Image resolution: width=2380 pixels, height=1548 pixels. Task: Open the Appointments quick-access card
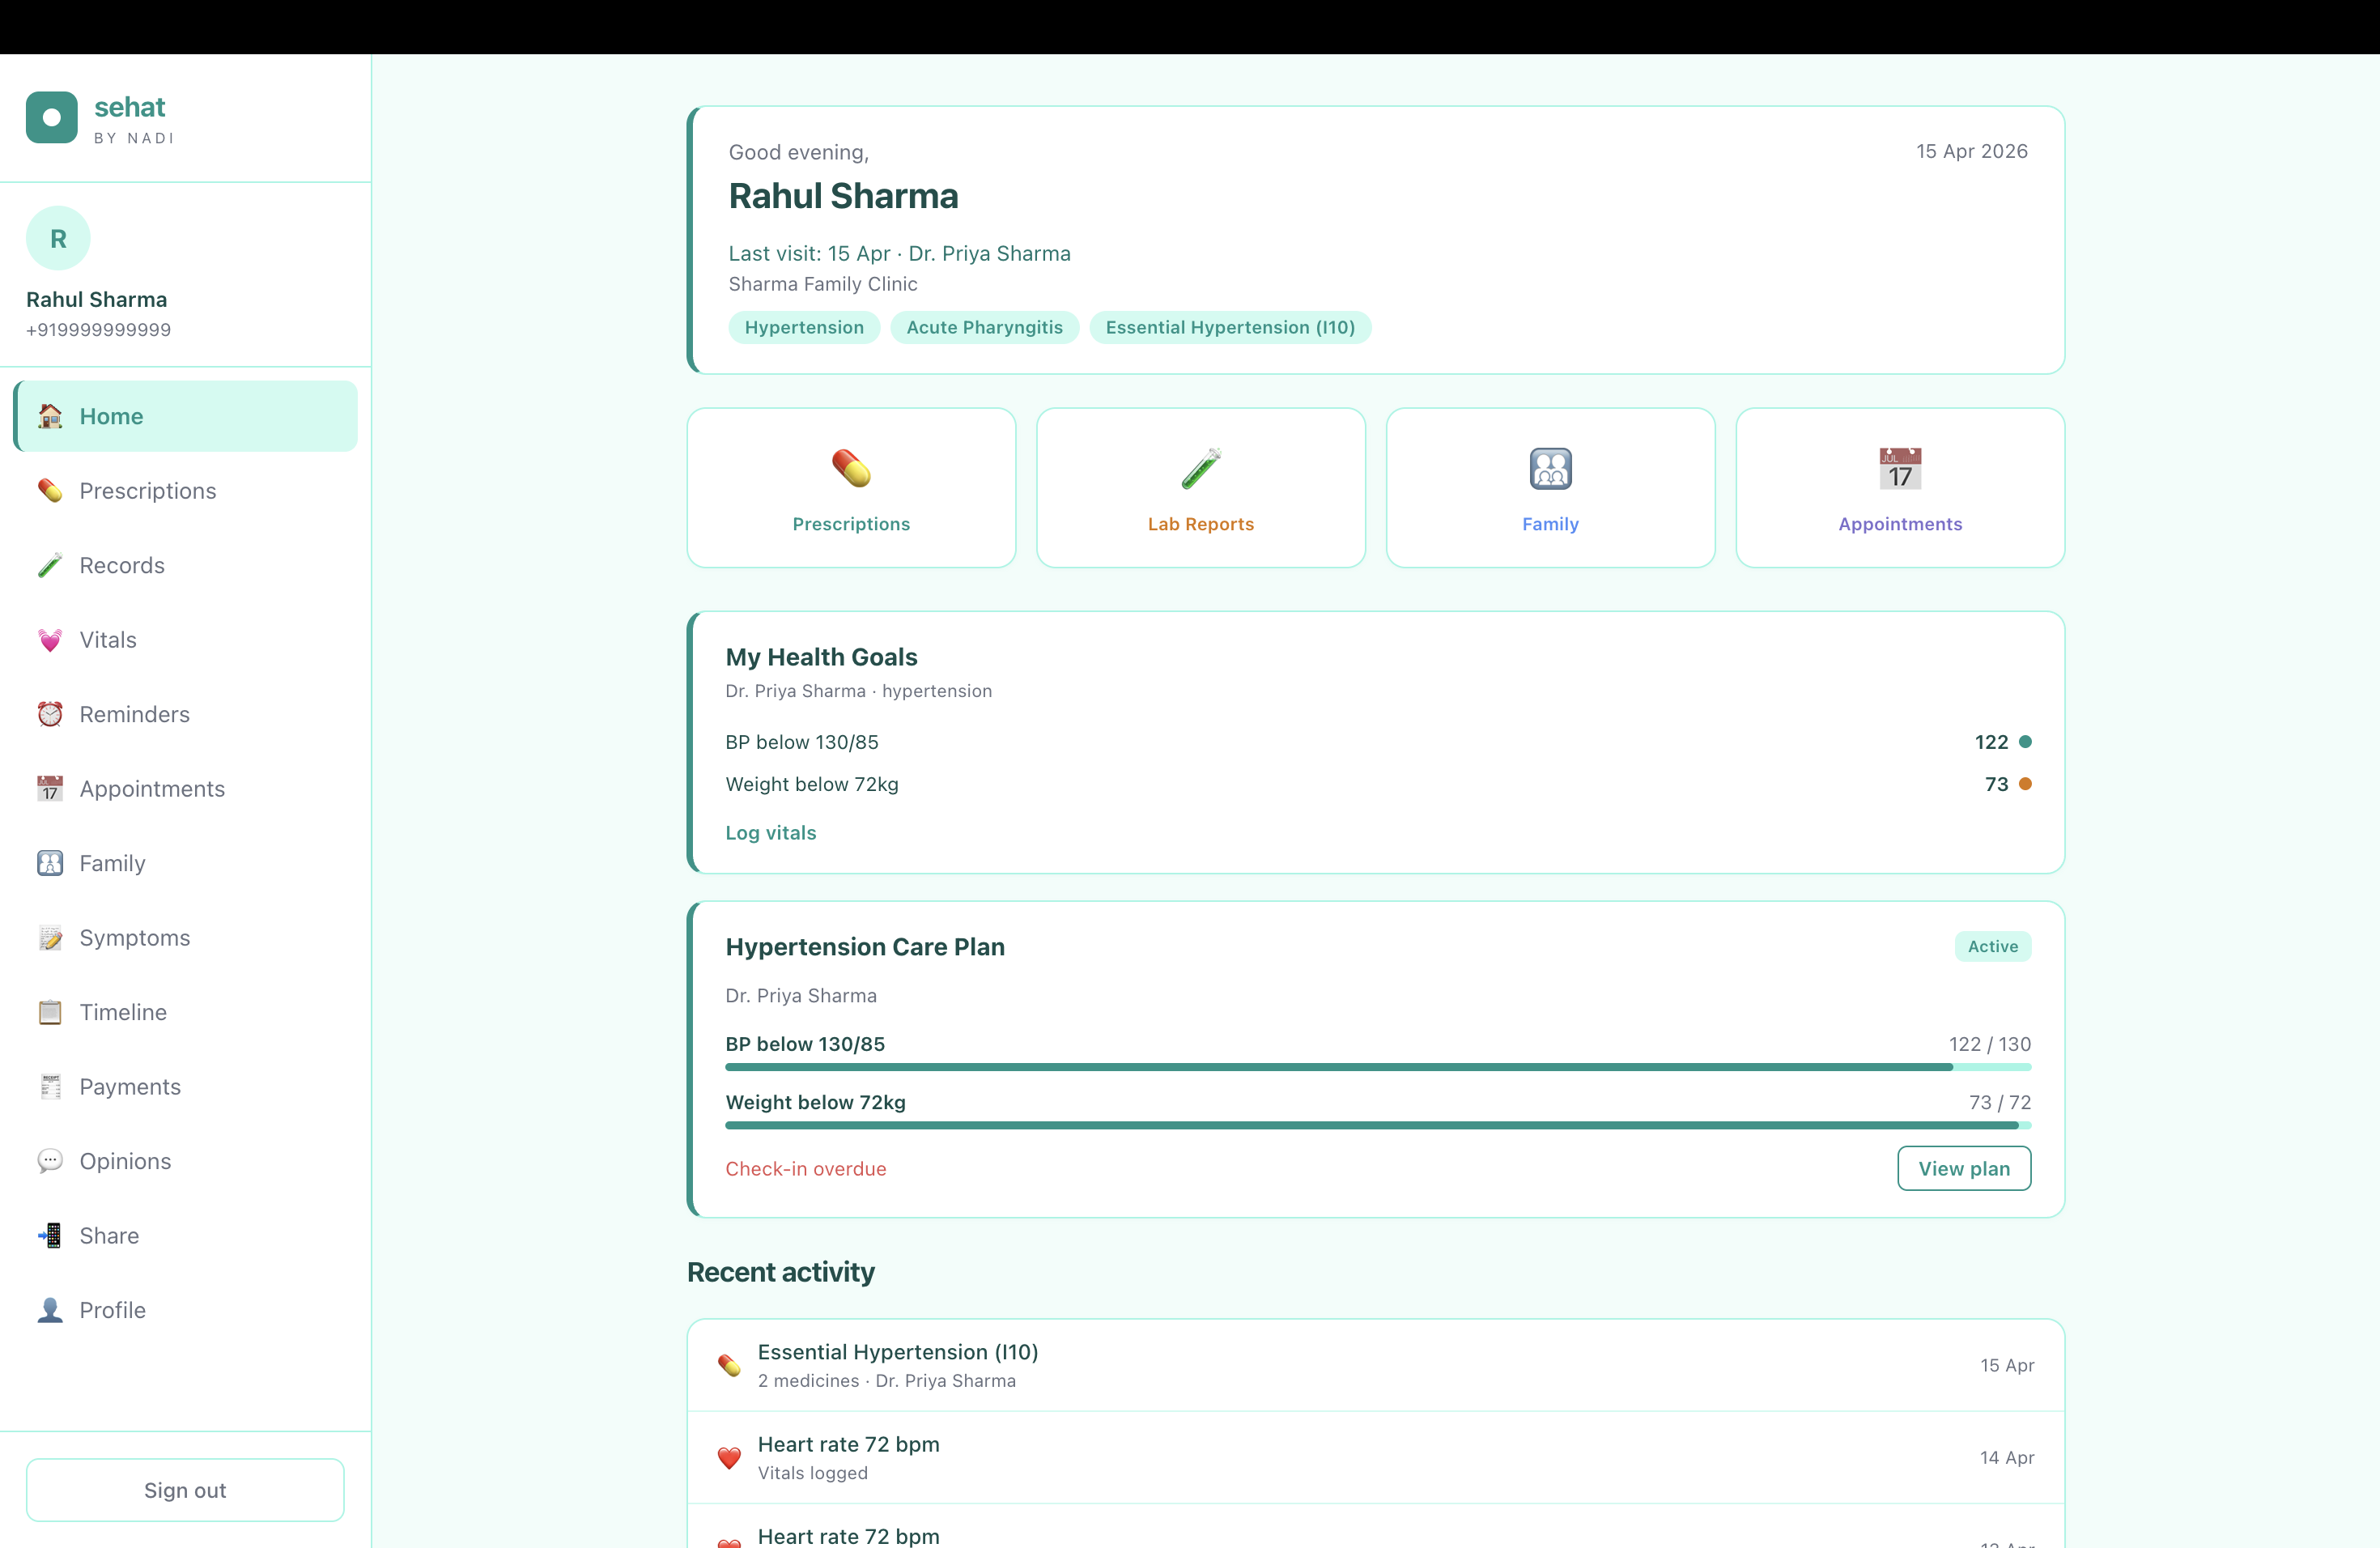point(1900,488)
